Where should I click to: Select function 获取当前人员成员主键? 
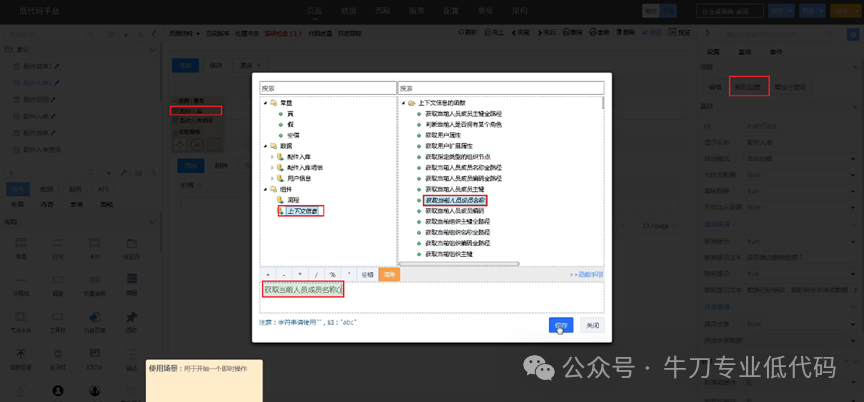click(455, 189)
